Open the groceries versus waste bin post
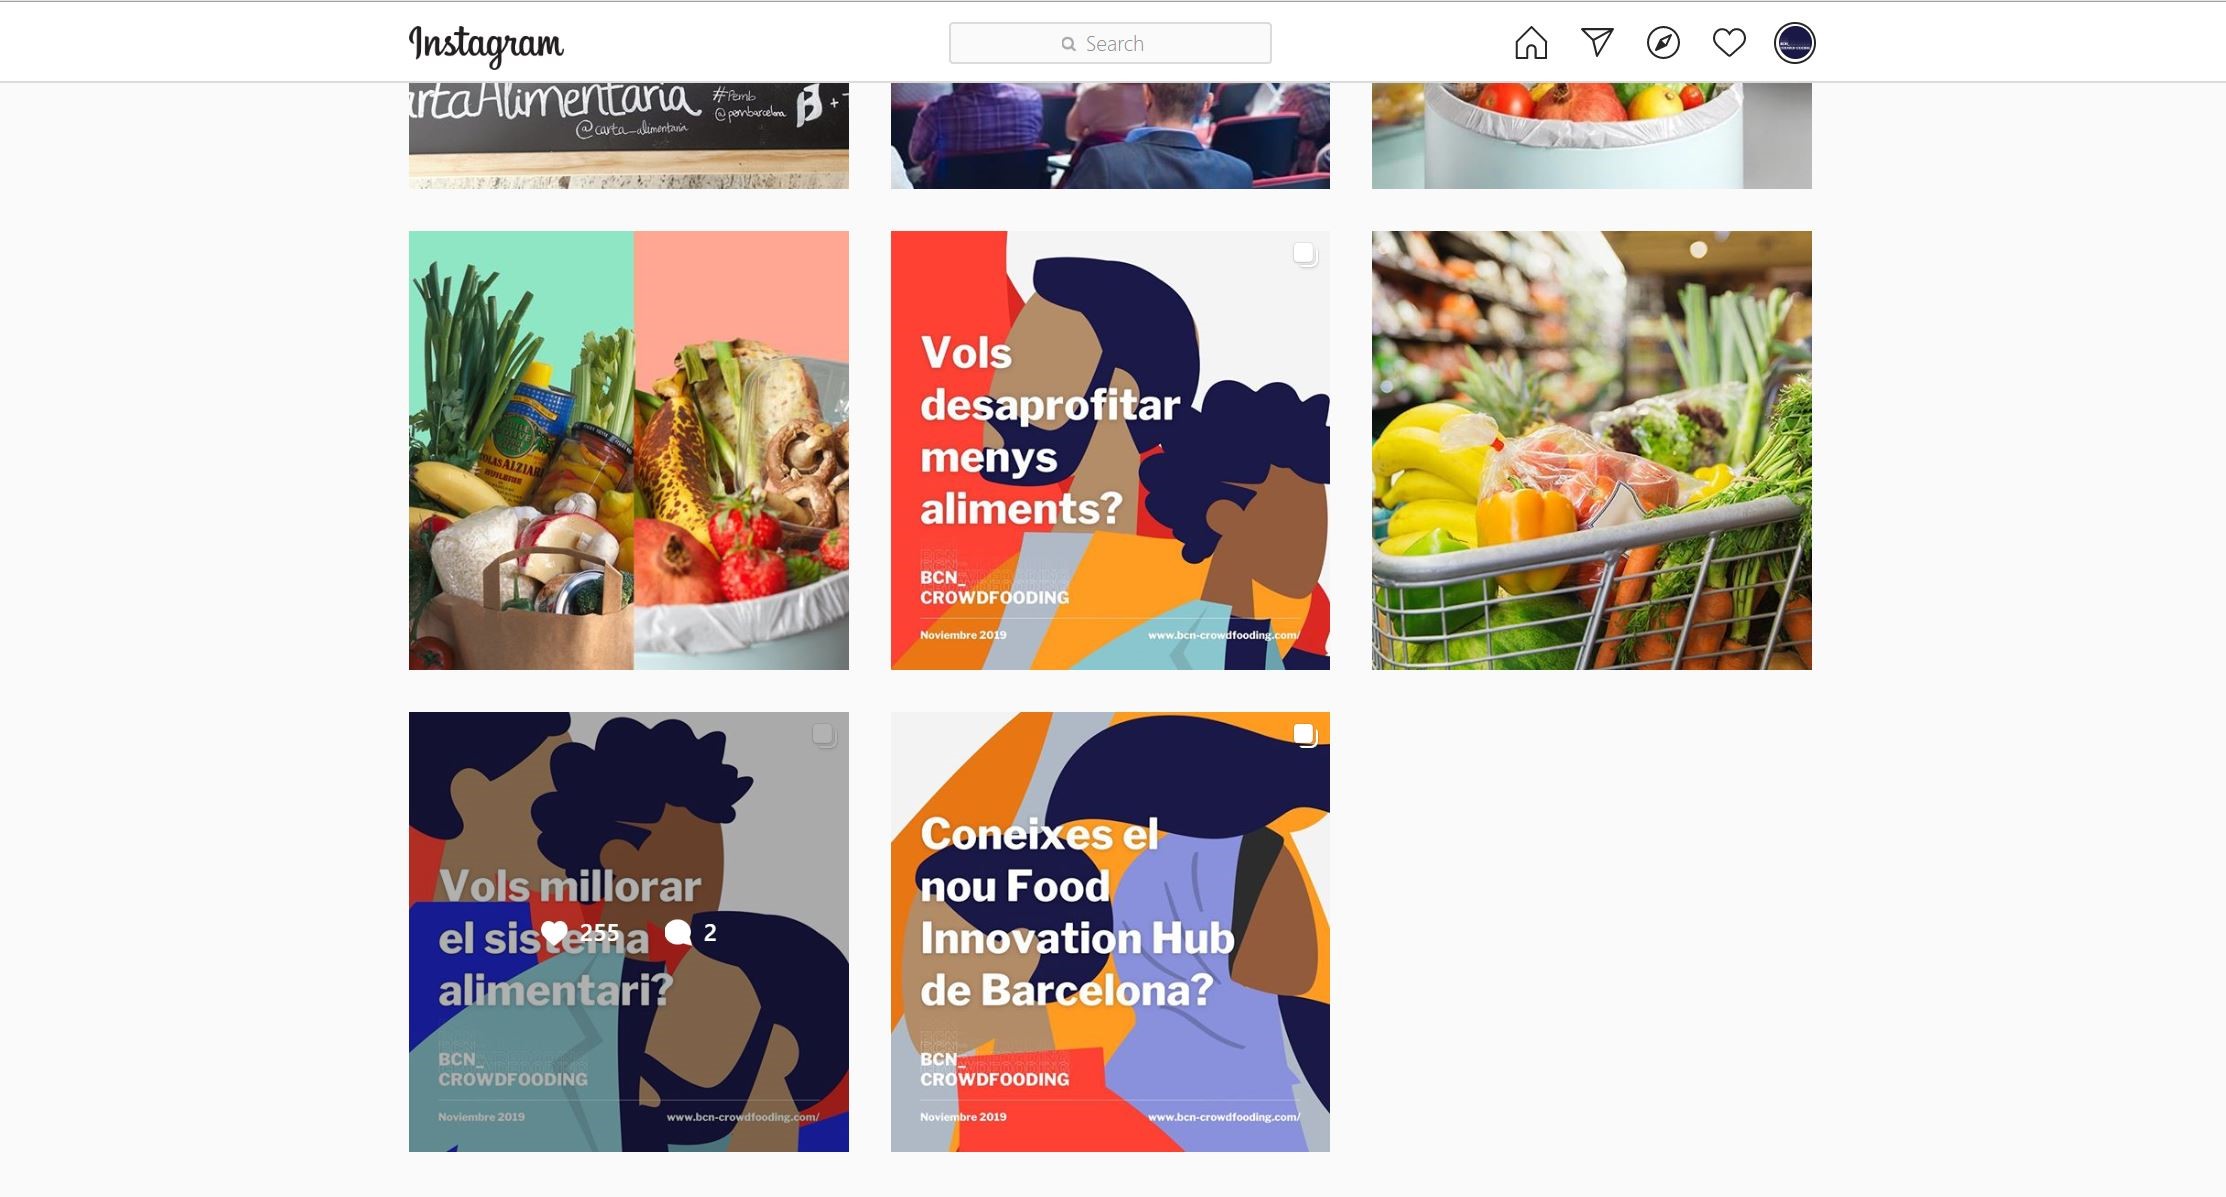Viewport: 2226px width, 1197px height. [x=629, y=450]
